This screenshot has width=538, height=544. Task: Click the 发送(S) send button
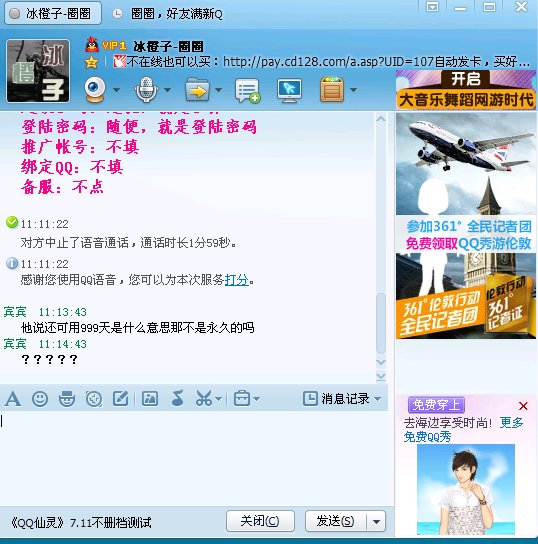(335, 521)
